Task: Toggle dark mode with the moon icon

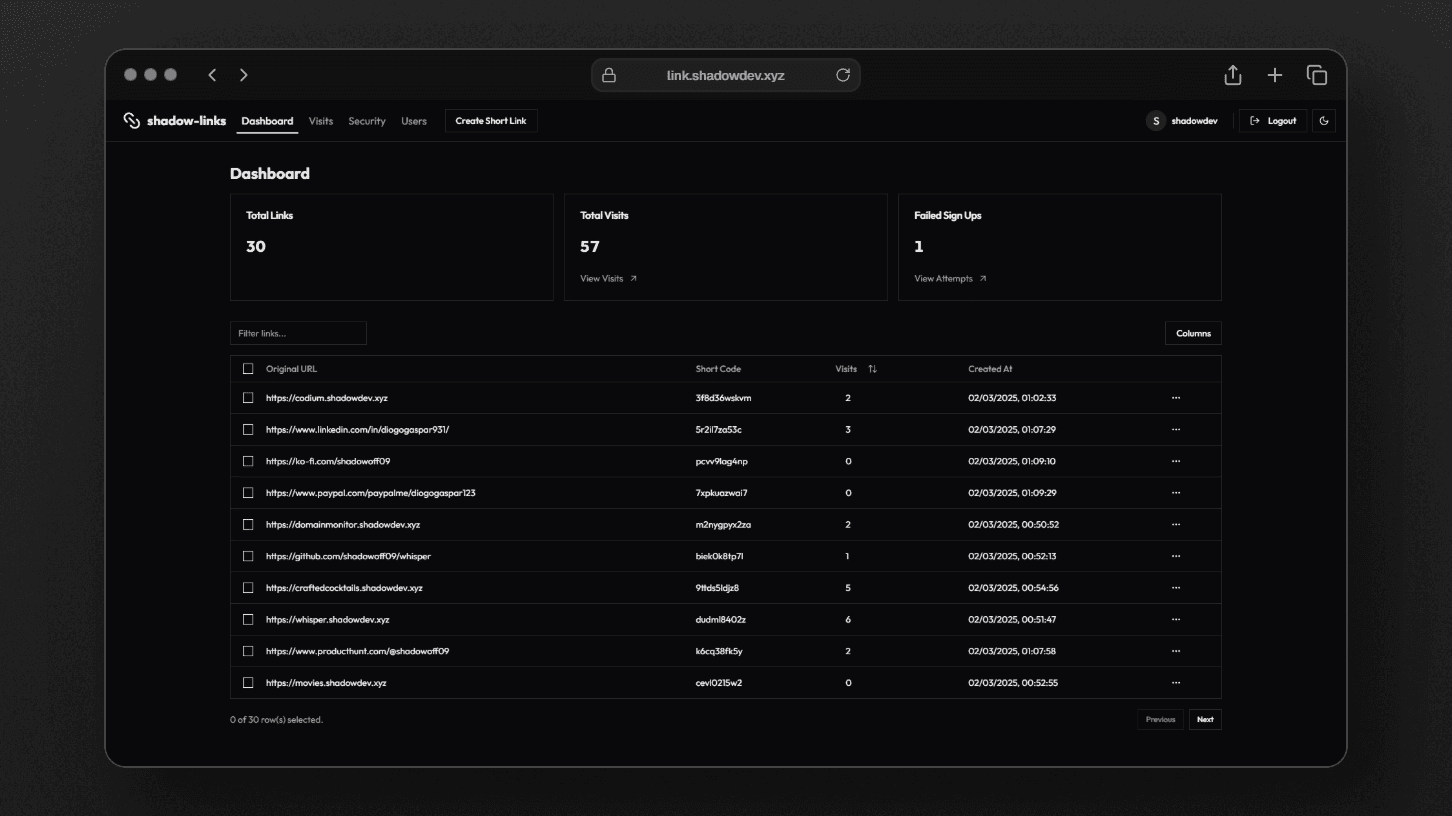Action: 1324,121
